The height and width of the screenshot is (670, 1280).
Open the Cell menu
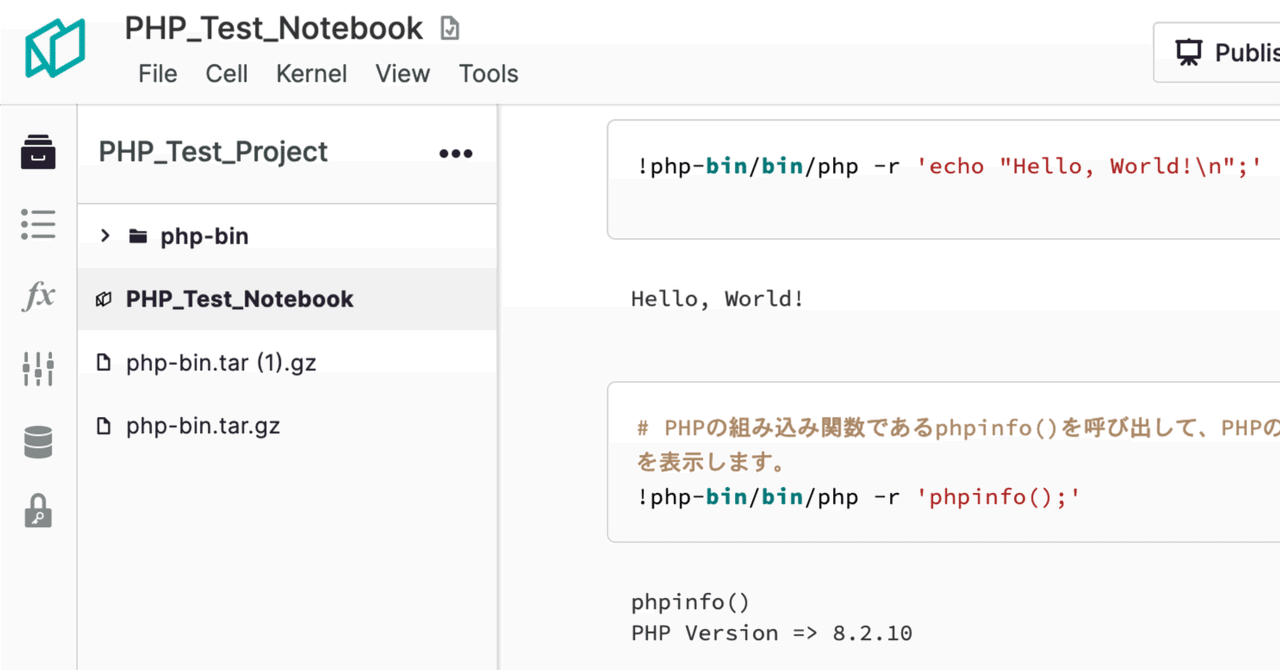(226, 73)
